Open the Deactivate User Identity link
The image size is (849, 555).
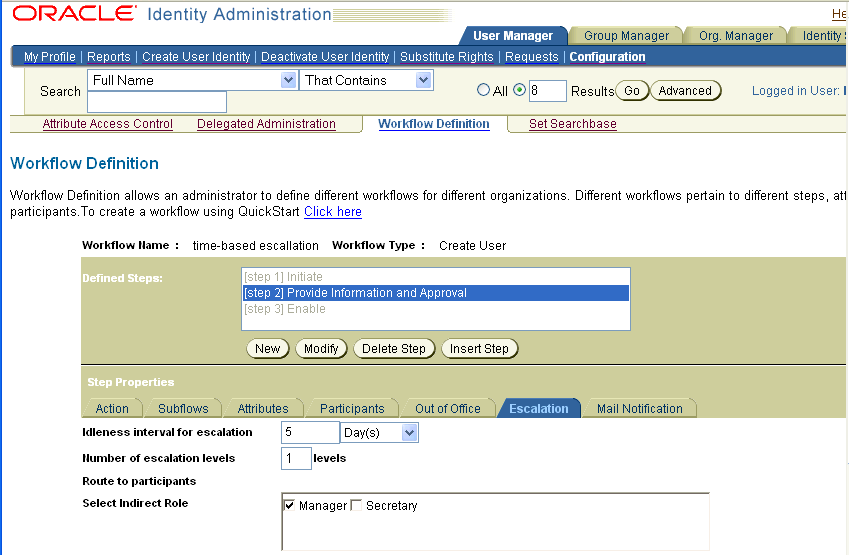click(x=325, y=57)
